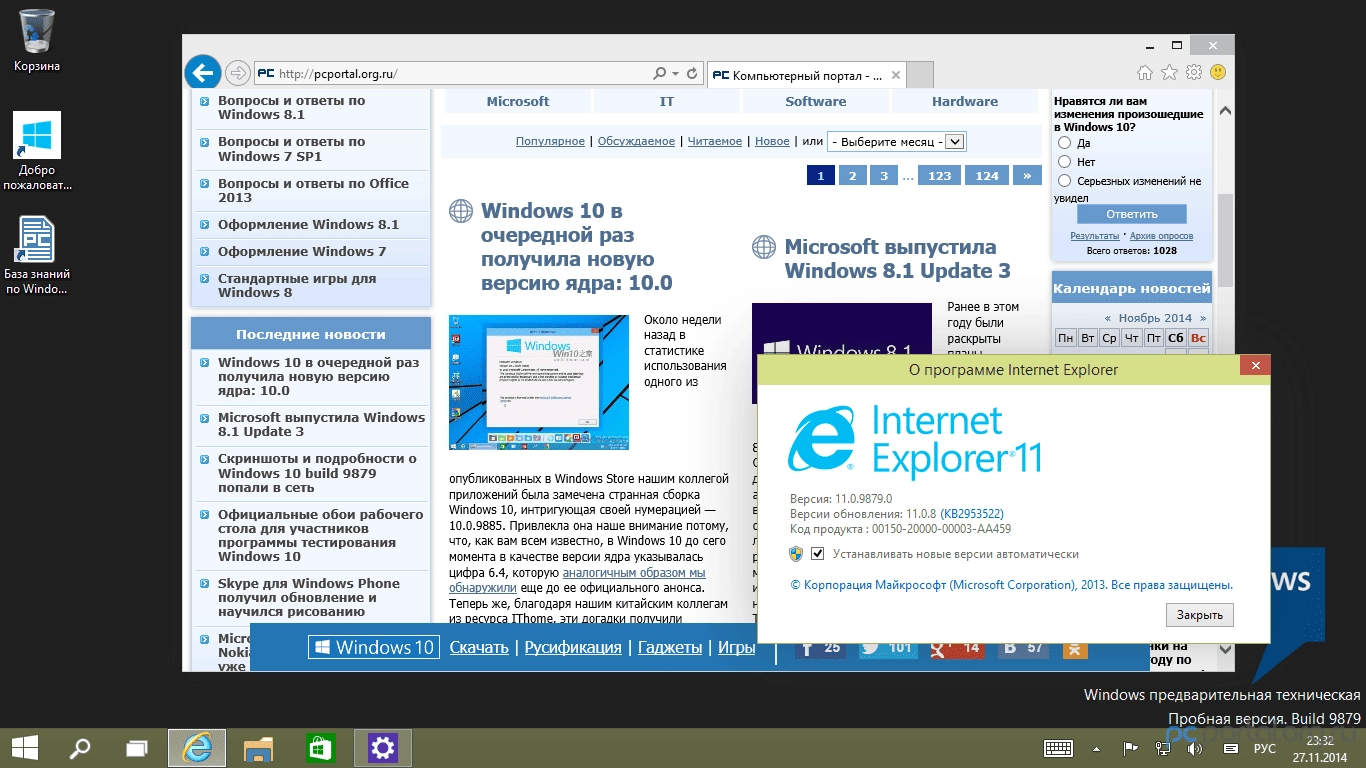Viewport: 1366px width, 768px height.
Task: Click the Refresh icon in address bar
Action: 691,74
